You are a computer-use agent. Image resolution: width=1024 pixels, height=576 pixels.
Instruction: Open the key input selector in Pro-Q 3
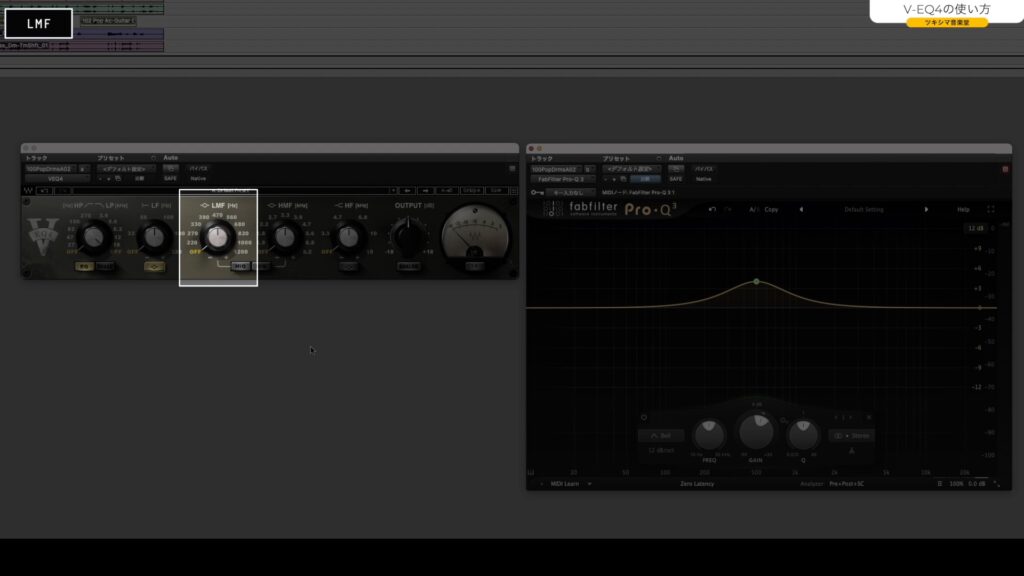click(x=569, y=193)
